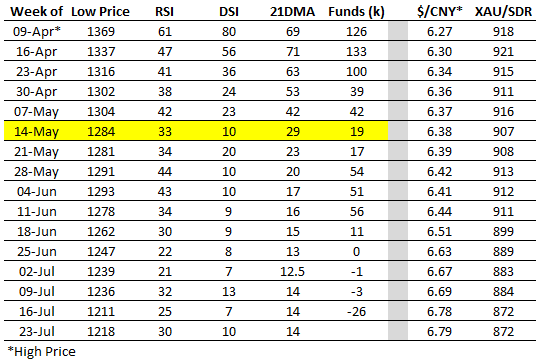Click the $/CNY* column header
The width and height of the screenshot is (544, 363).
tap(440, 11)
